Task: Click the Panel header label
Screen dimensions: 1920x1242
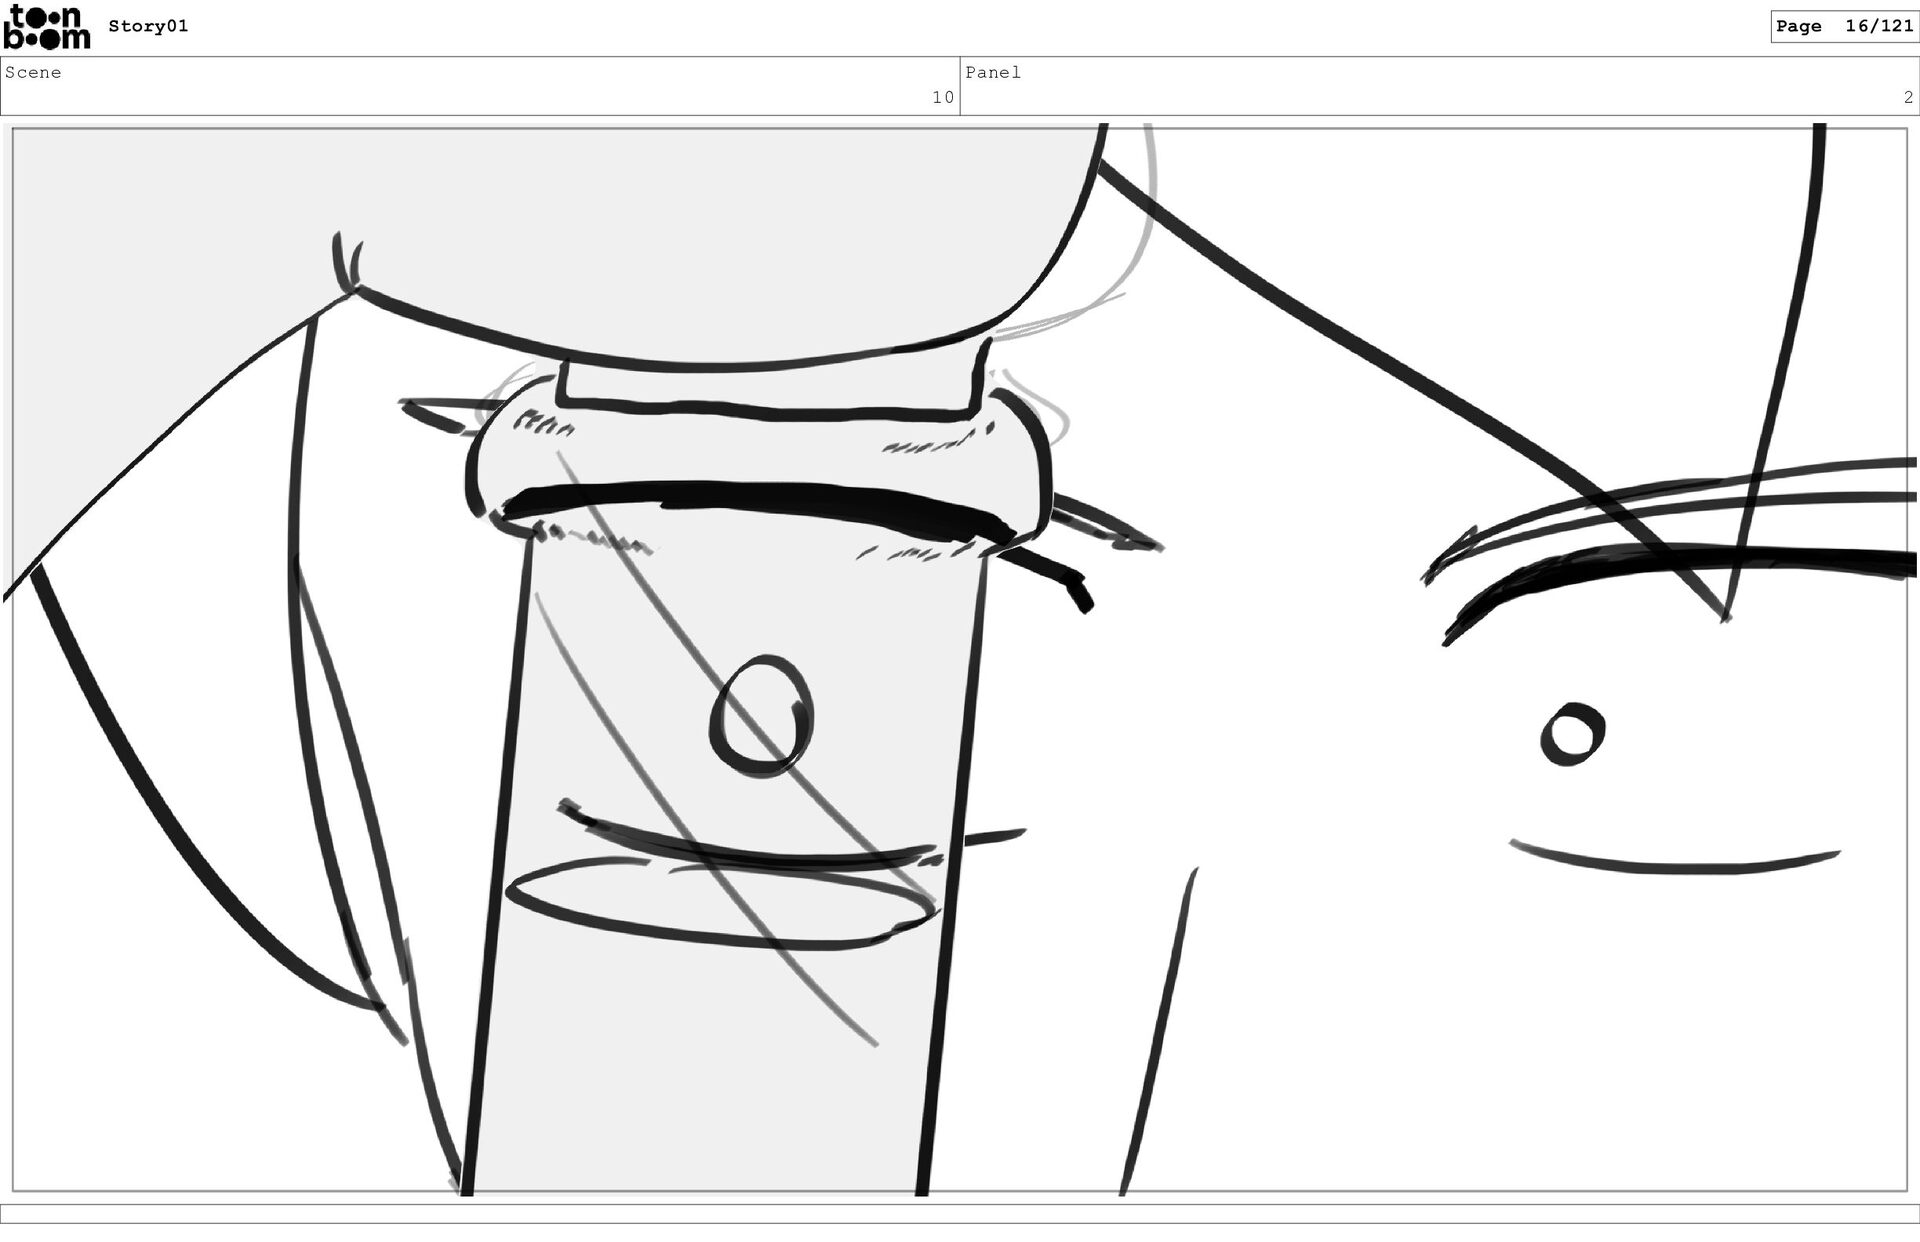Action: (x=992, y=73)
